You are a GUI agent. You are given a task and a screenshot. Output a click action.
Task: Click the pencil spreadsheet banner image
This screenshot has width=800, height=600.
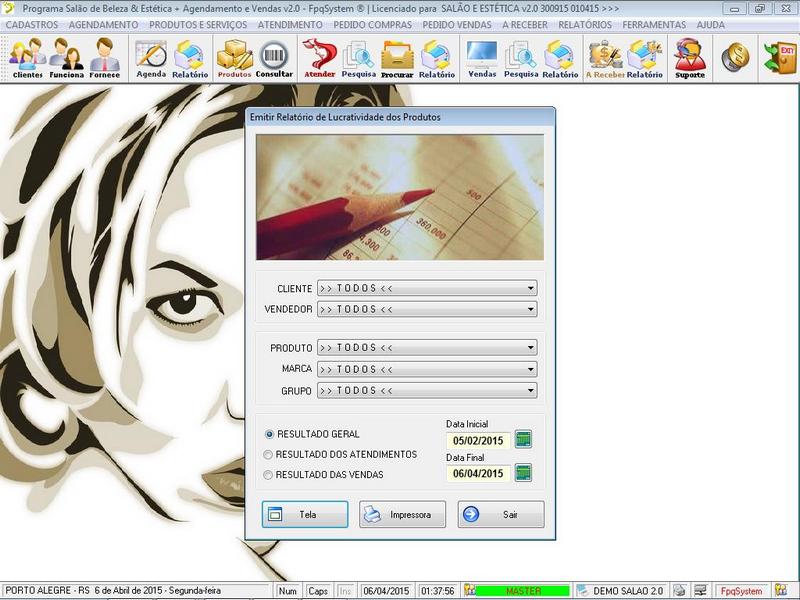pyautogui.click(x=400, y=197)
